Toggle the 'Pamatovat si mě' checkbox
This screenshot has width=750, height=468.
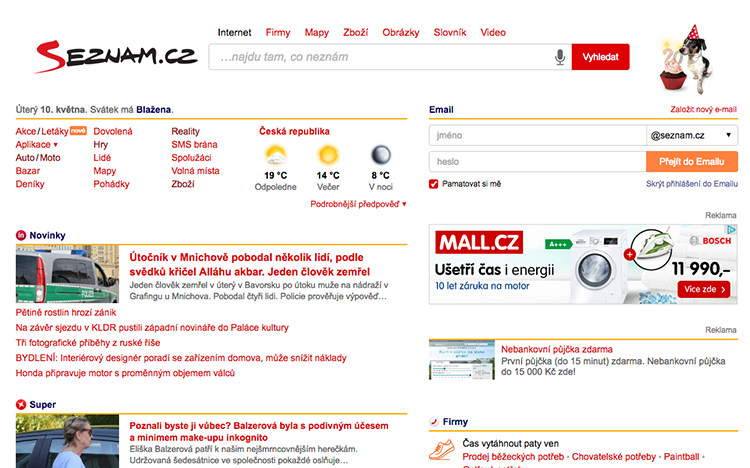[434, 184]
